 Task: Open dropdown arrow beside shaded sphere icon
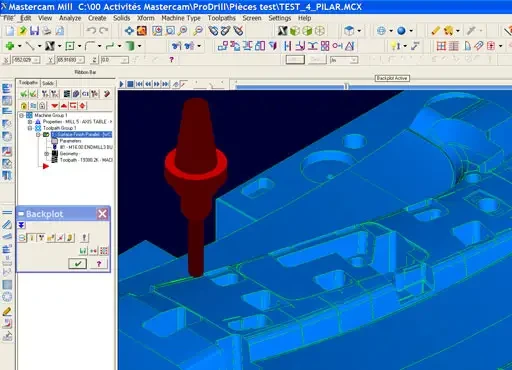click(x=411, y=31)
